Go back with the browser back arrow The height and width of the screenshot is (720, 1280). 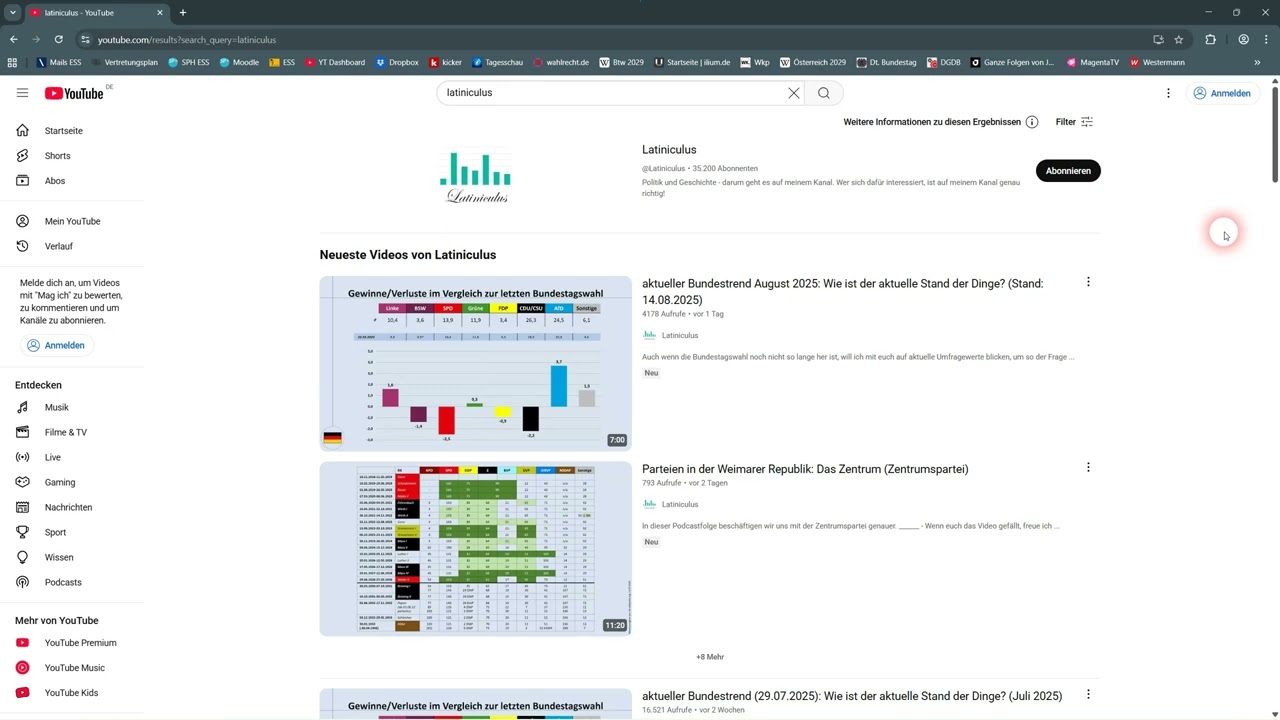[x=13, y=40]
